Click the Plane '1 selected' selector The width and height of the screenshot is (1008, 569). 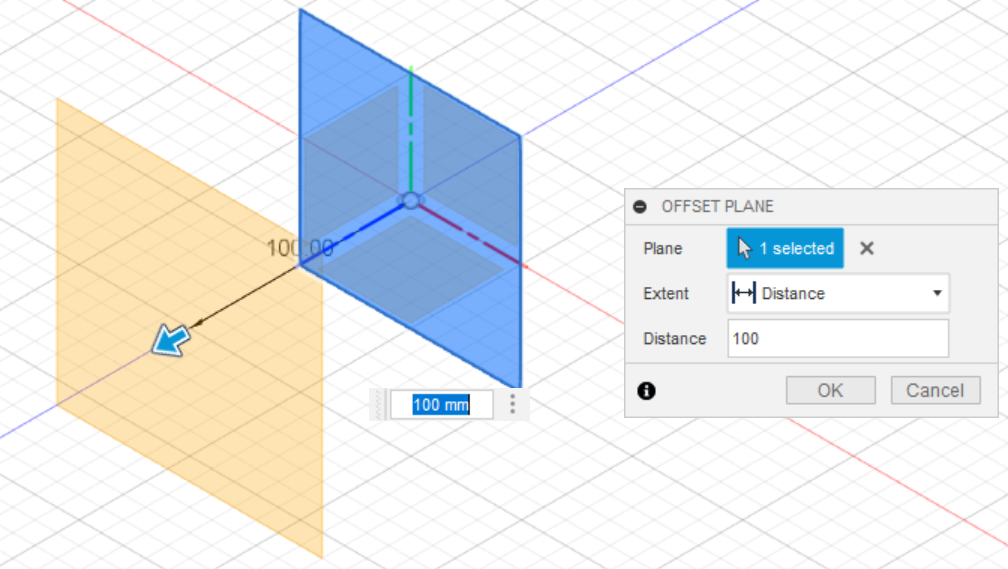pos(785,248)
